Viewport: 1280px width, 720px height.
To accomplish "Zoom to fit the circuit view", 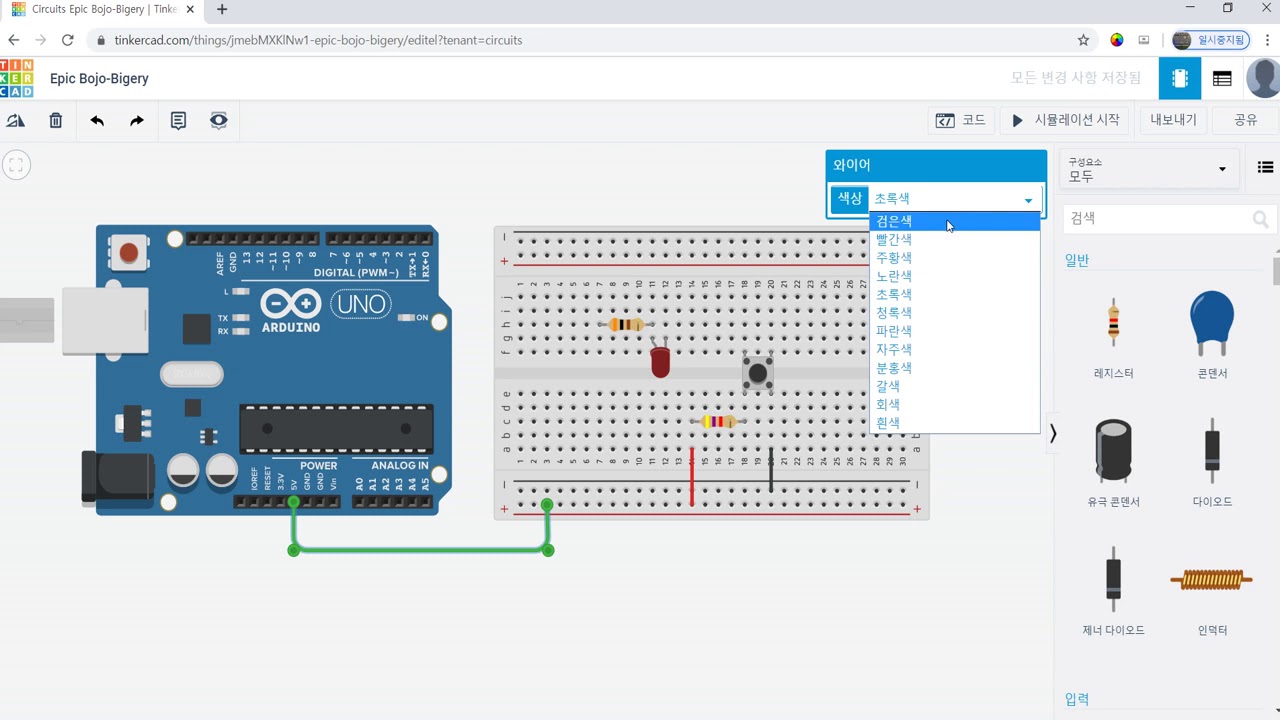I will (16, 165).
